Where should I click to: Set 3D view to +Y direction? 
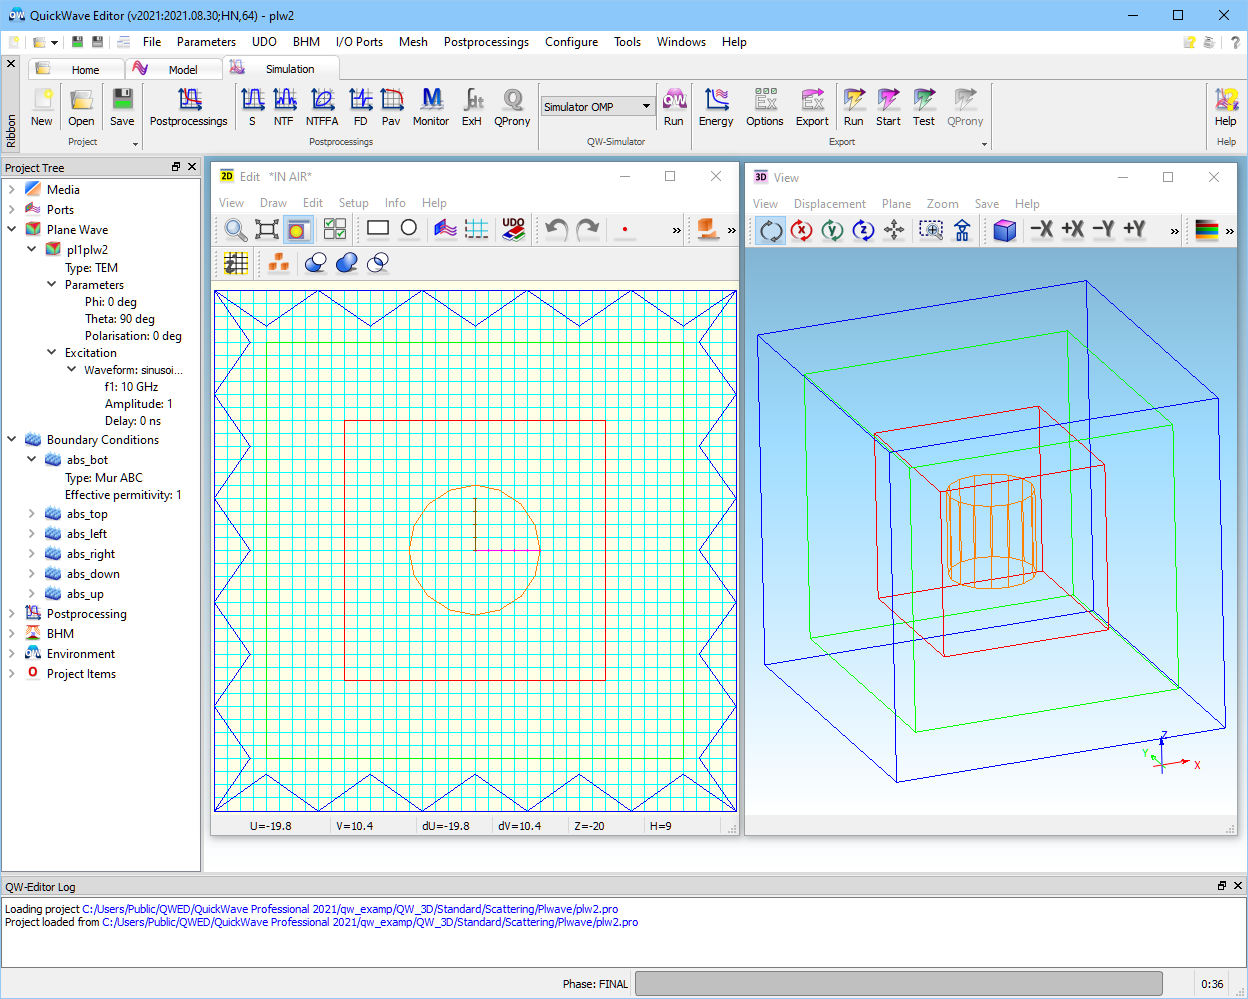coord(1134,230)
